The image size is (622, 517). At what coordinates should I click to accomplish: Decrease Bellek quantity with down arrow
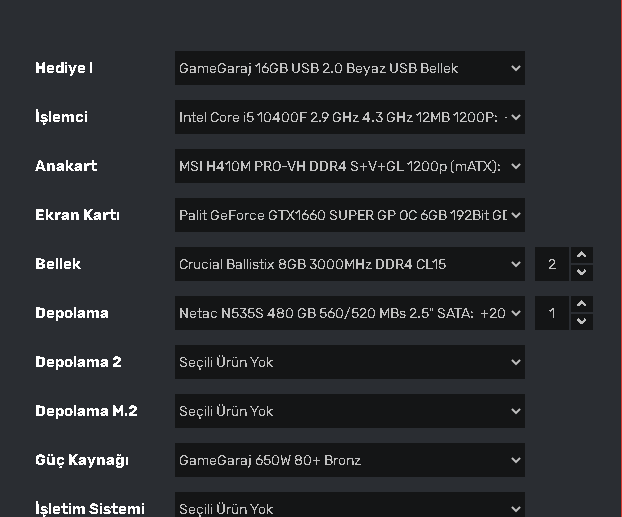[x=582, y=272]
